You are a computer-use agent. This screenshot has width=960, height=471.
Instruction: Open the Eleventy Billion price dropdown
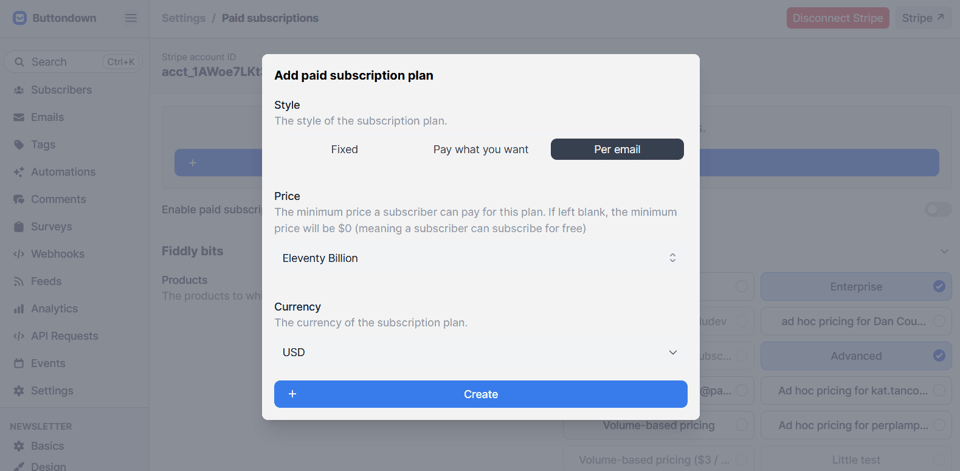point(480,258)
